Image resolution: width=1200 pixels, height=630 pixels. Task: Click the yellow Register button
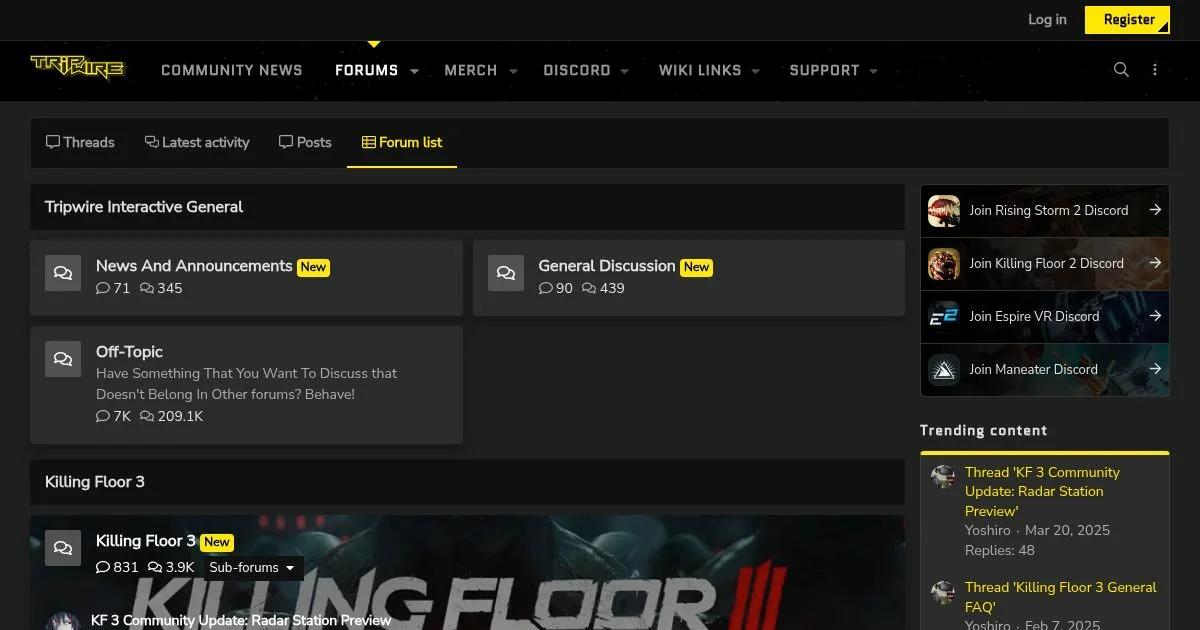coord(1127,19)
